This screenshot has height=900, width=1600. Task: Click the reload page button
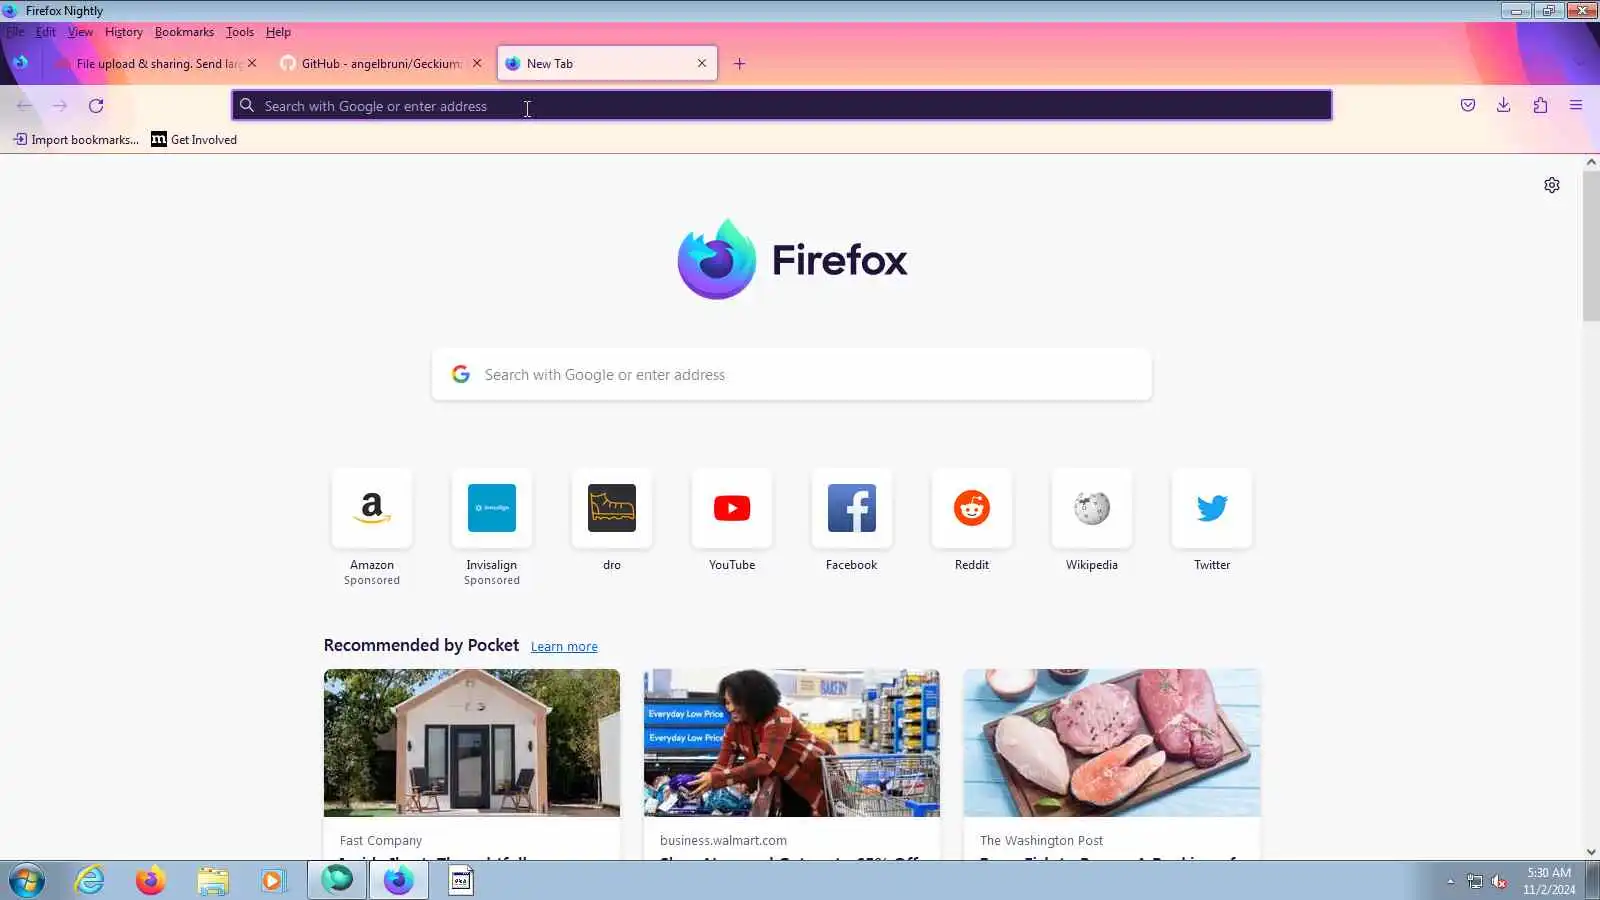click(96, 106)
